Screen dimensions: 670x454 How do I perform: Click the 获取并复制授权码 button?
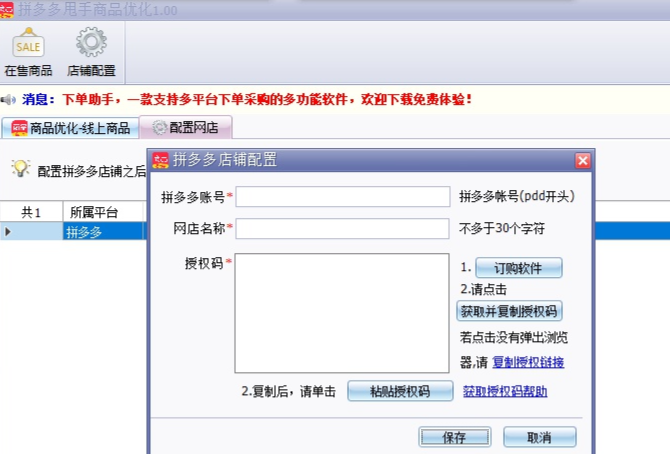click(x=509, y=311)
